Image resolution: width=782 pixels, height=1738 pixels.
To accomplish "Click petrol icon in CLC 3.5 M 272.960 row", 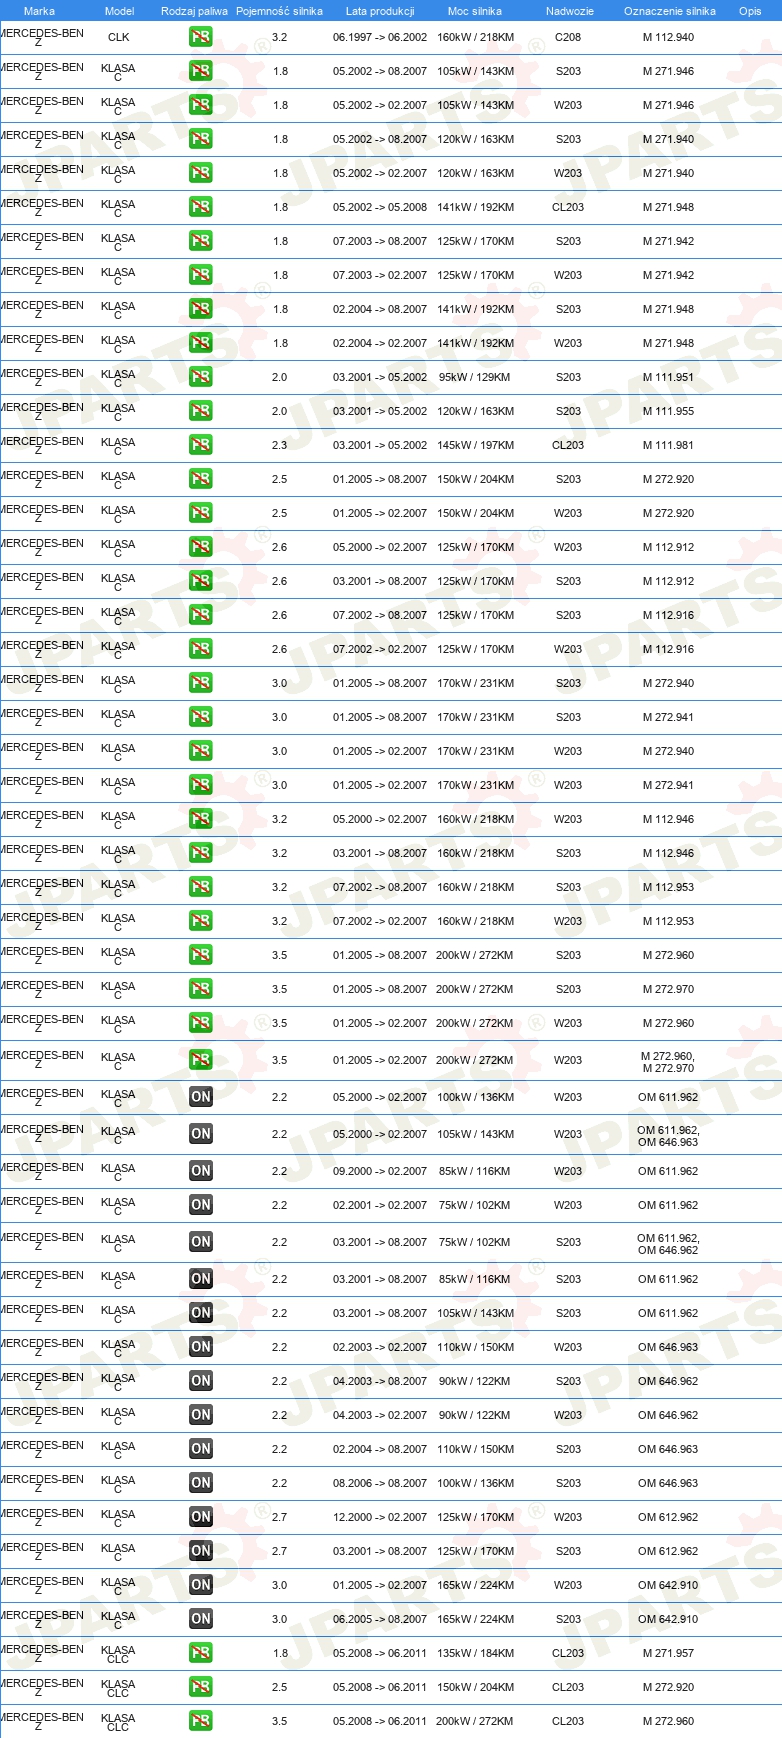I will tap(201, 1721).
